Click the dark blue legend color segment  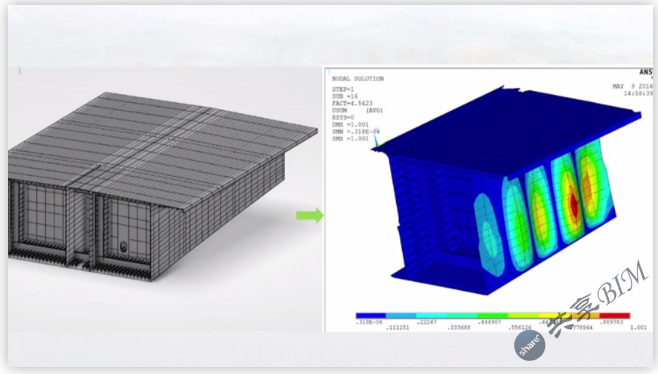[x=371, y=315]
